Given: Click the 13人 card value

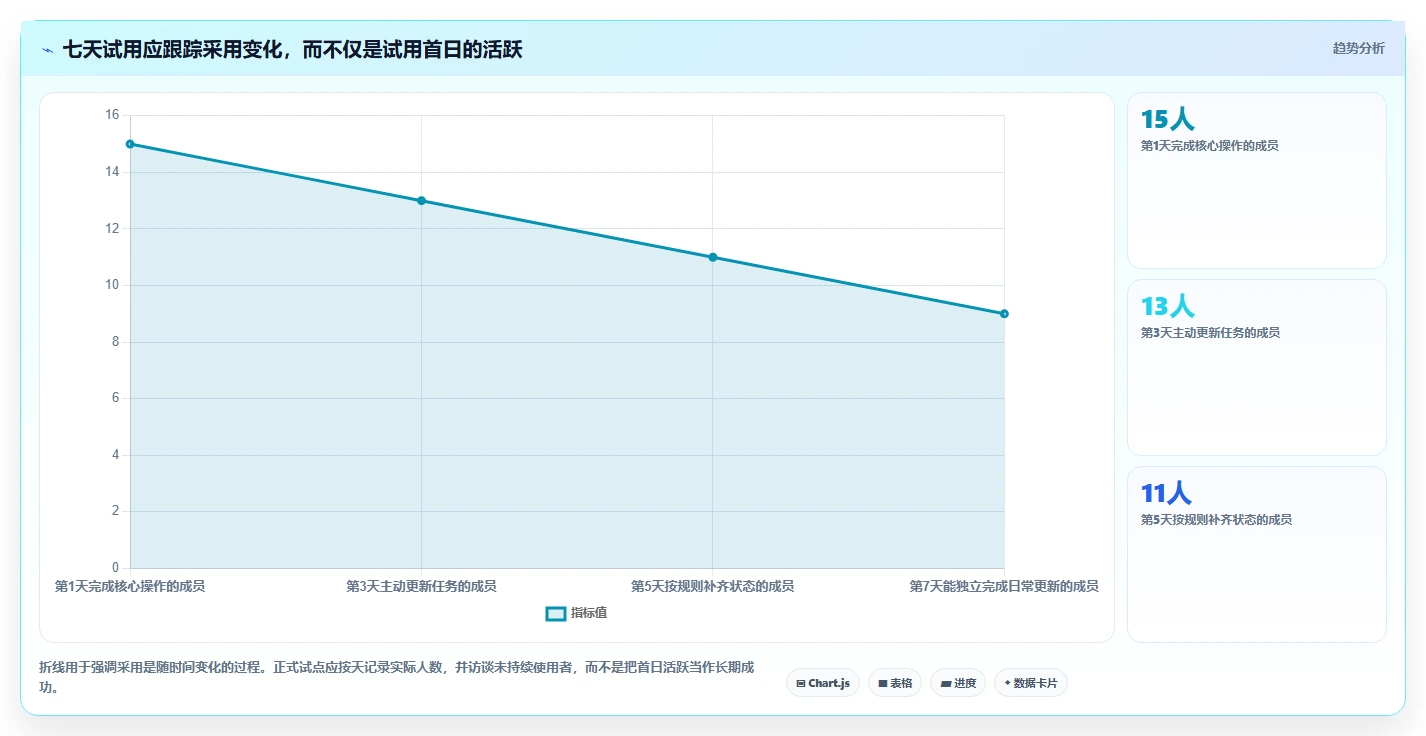Looking at the screenshot, I should point(1167,306).
